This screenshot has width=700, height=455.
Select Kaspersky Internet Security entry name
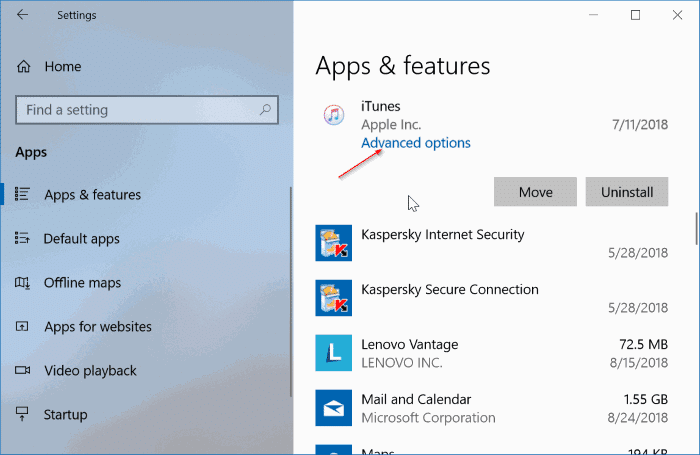click(x=442, y=234)
